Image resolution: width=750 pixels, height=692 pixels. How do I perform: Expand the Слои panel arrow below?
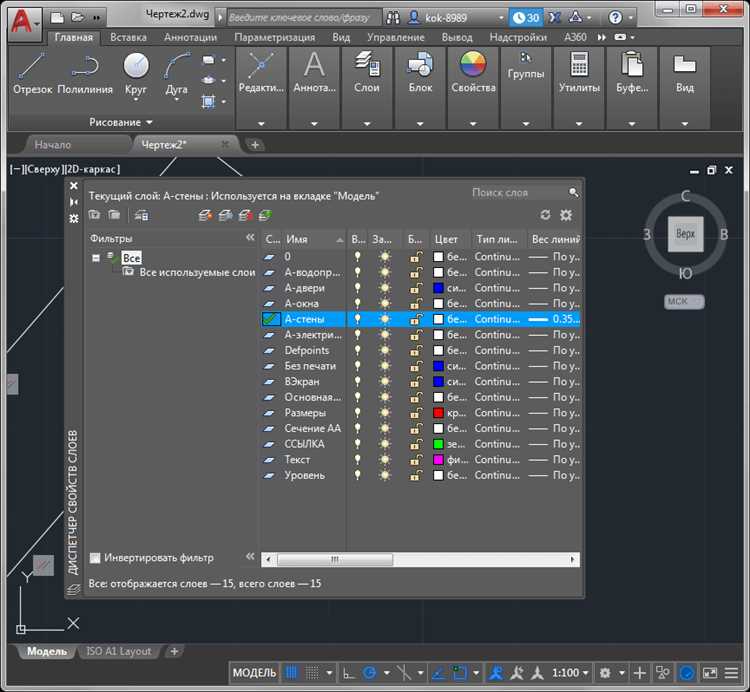367,123
